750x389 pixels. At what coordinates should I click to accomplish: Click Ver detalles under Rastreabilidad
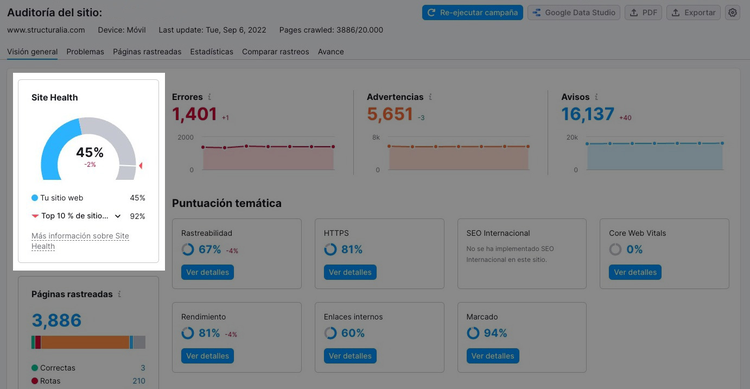click(x=207, y=272)
